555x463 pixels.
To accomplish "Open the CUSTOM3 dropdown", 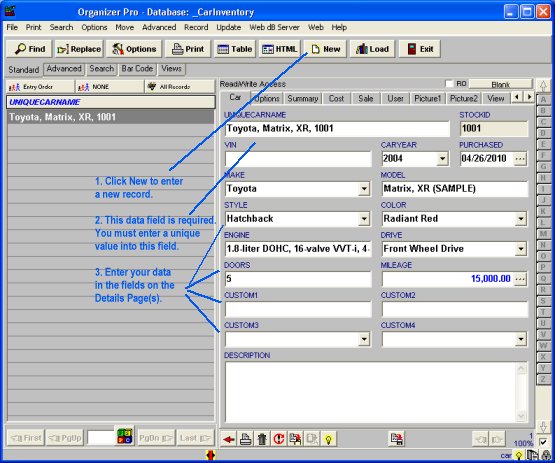I will (x=364, y=339).
